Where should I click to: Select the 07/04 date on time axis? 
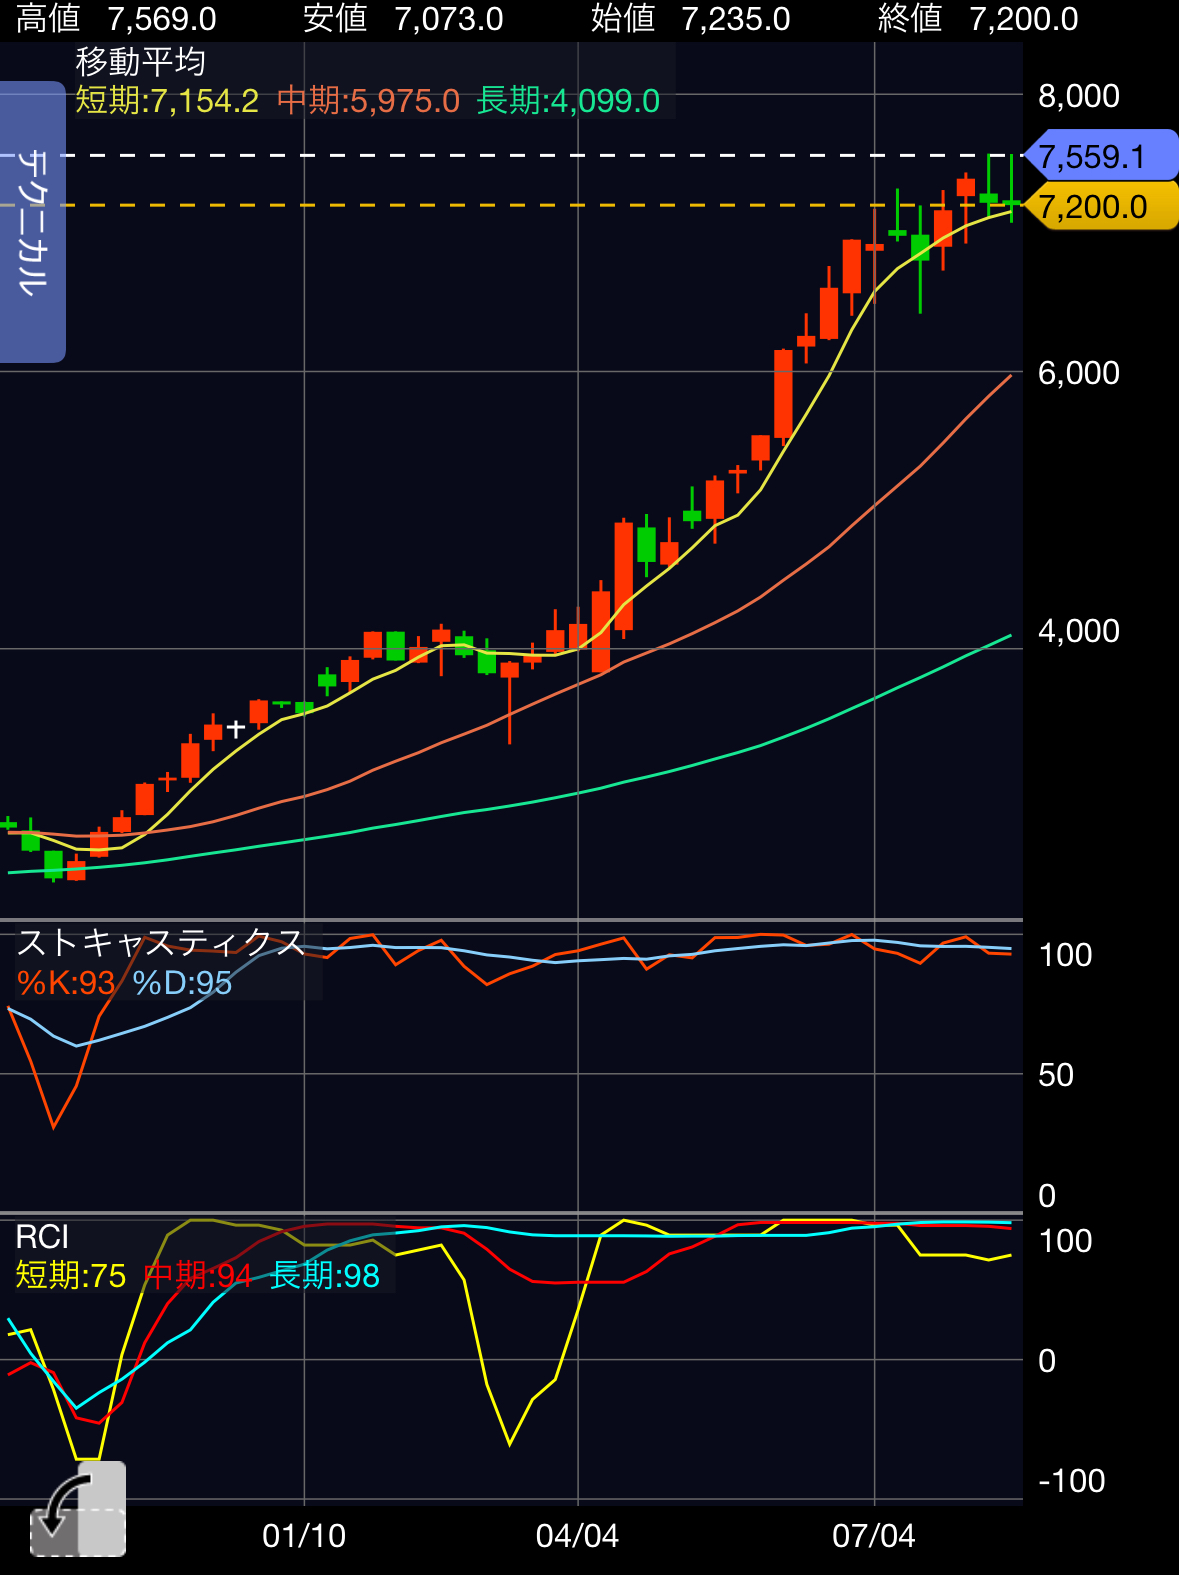click(x=874, y=1535)
